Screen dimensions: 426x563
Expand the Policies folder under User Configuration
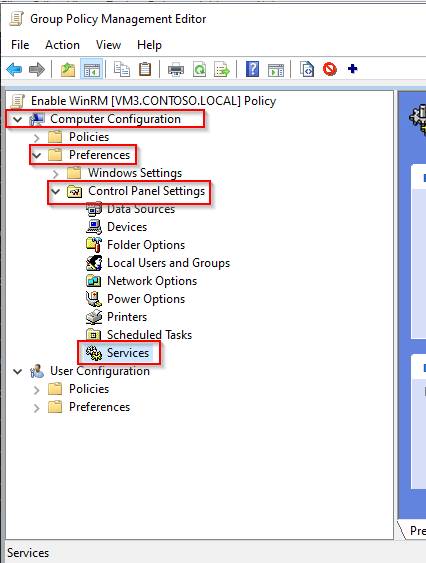pyautogui.click(x=36, y=390)
